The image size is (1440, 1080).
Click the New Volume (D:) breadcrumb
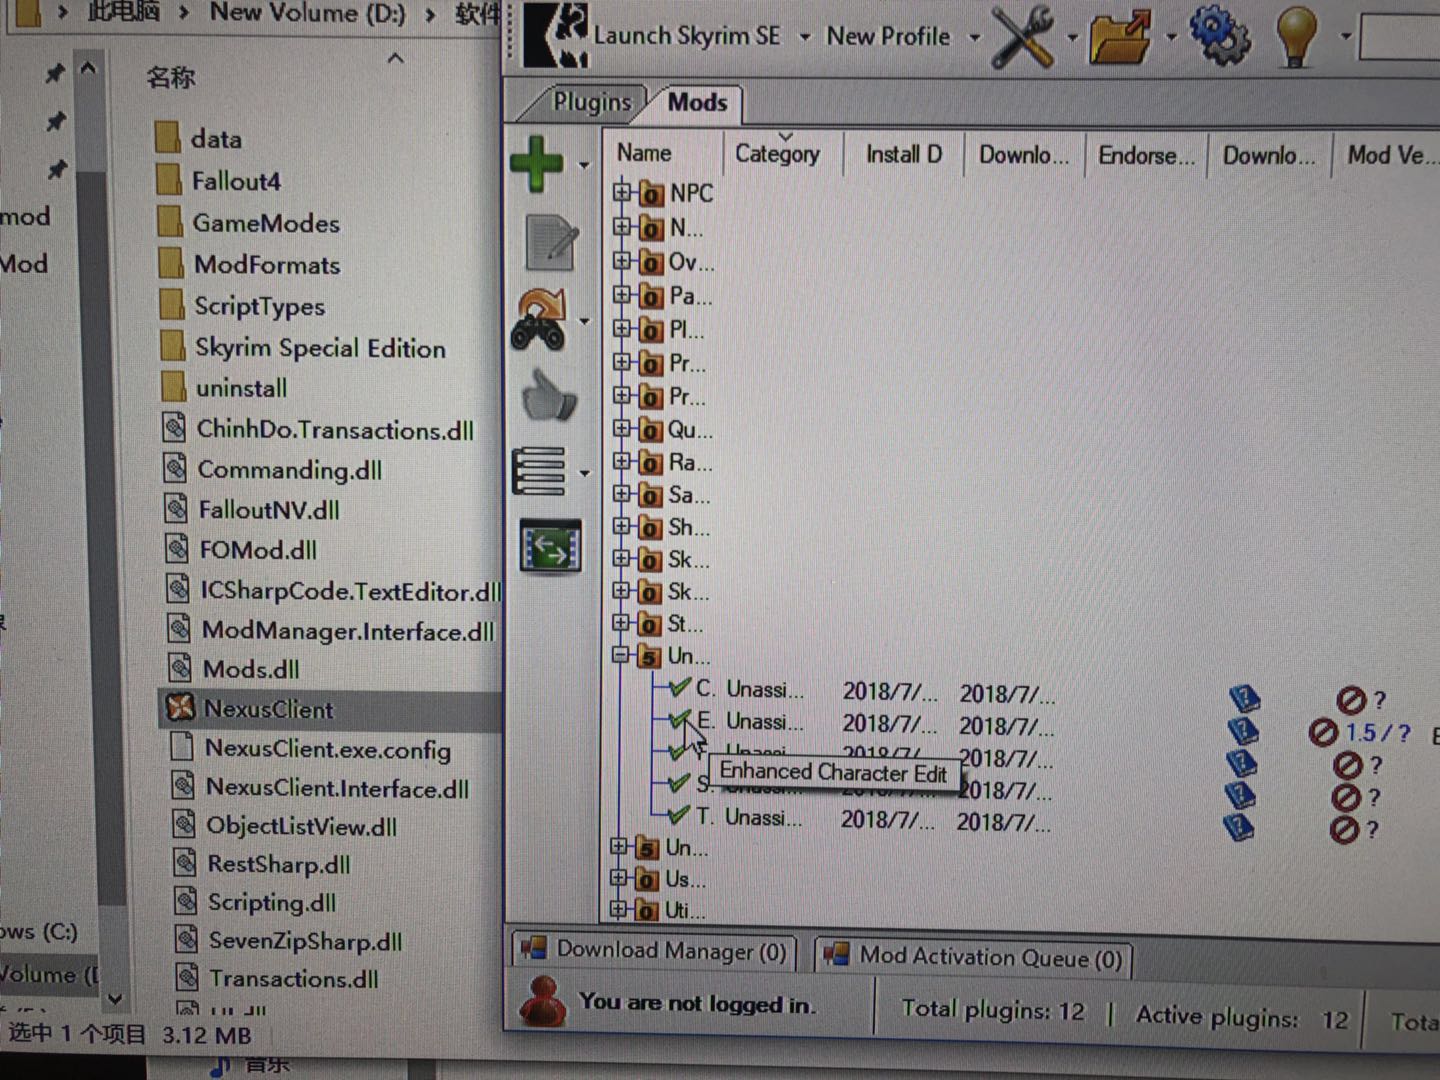[307, 13]
